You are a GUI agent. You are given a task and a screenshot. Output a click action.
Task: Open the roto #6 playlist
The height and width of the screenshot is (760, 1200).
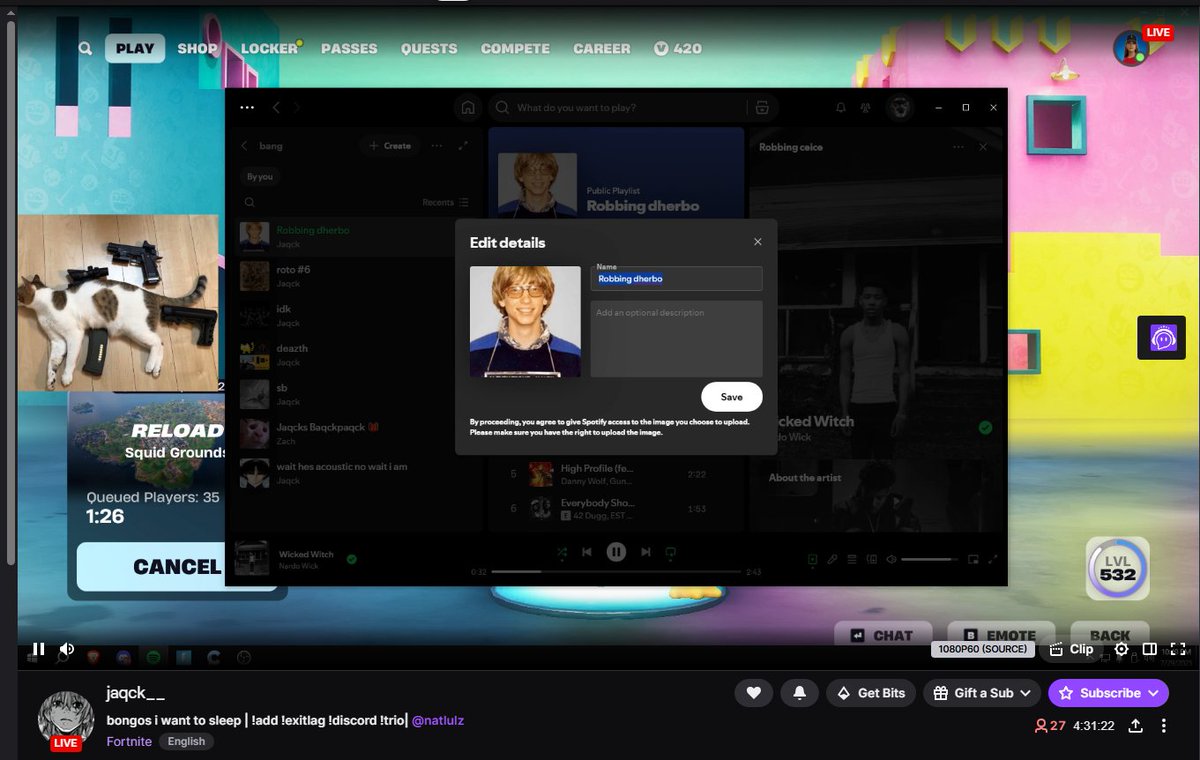[x=355, y=276]
